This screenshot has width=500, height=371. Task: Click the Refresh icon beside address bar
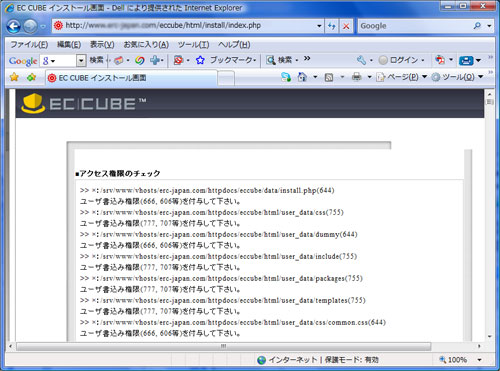tap(331, 26)
